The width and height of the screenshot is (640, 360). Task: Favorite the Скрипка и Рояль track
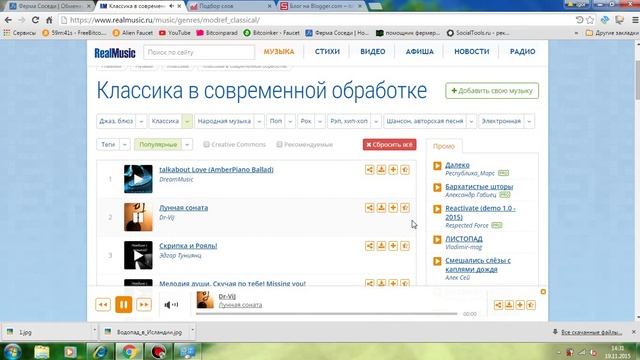[405, 246]
